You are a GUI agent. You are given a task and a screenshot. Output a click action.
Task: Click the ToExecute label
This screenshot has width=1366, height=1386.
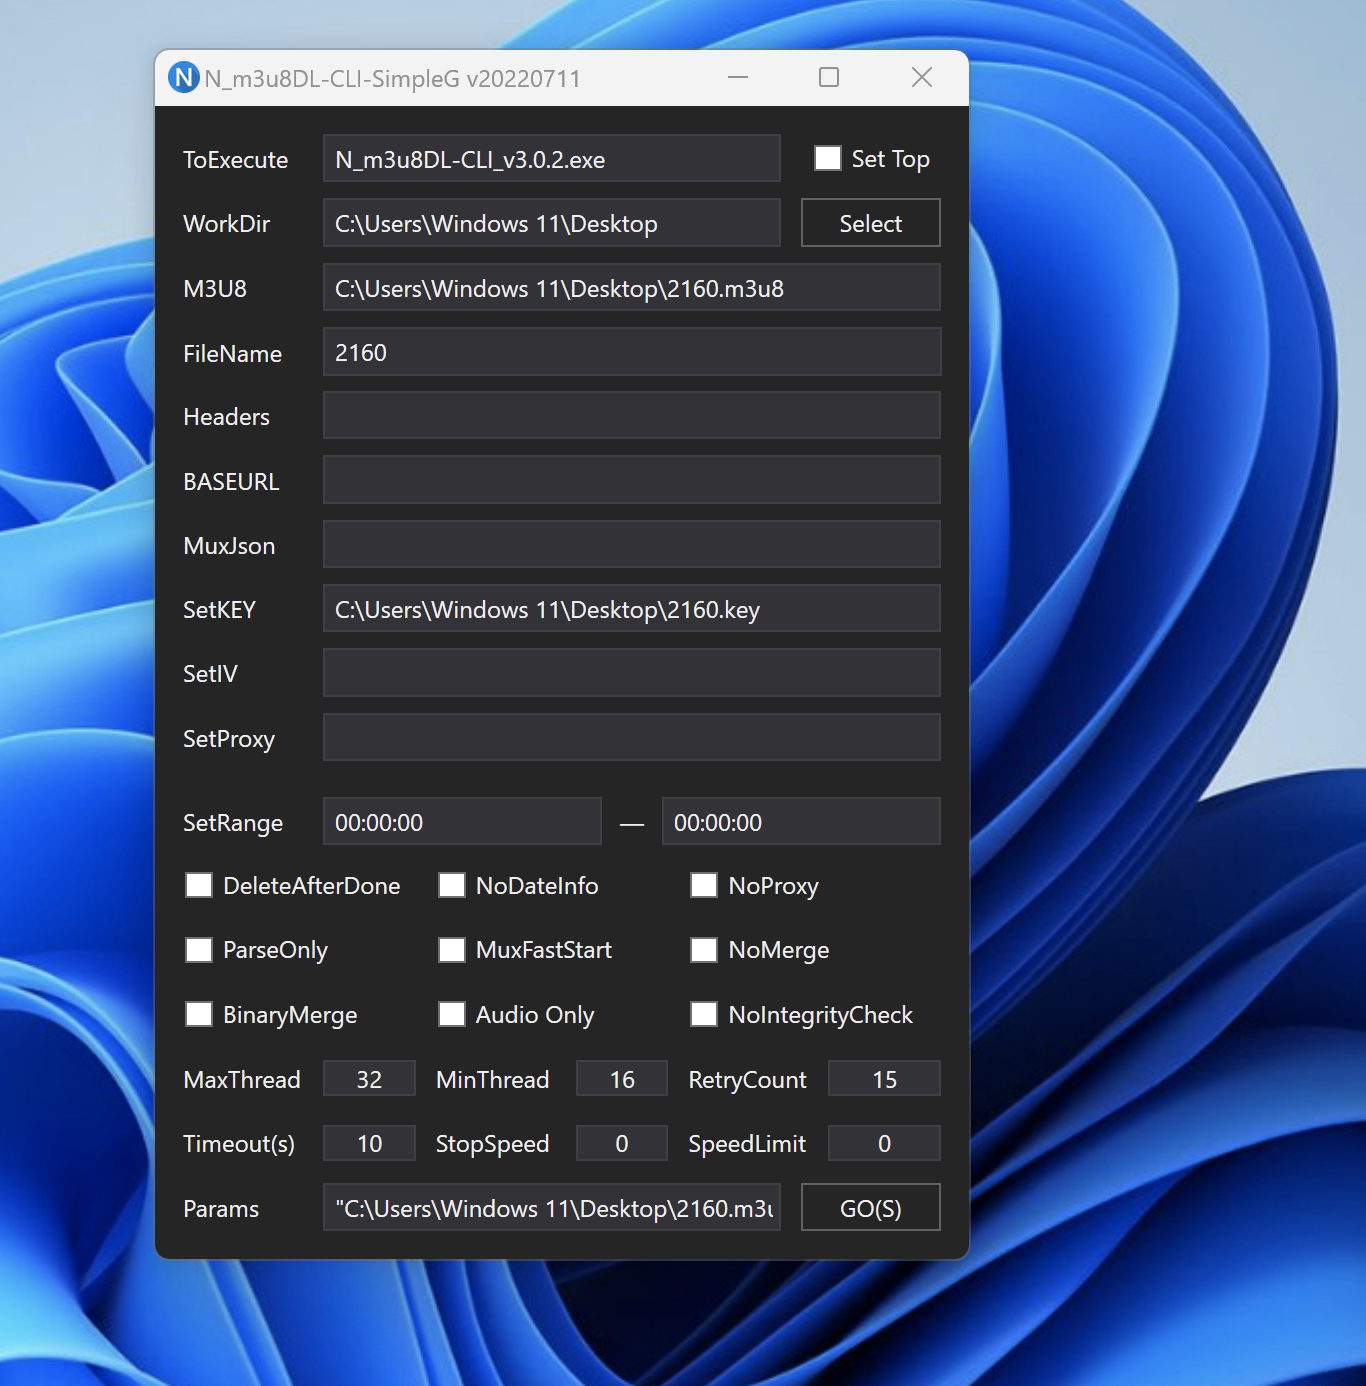click(235, 160)
